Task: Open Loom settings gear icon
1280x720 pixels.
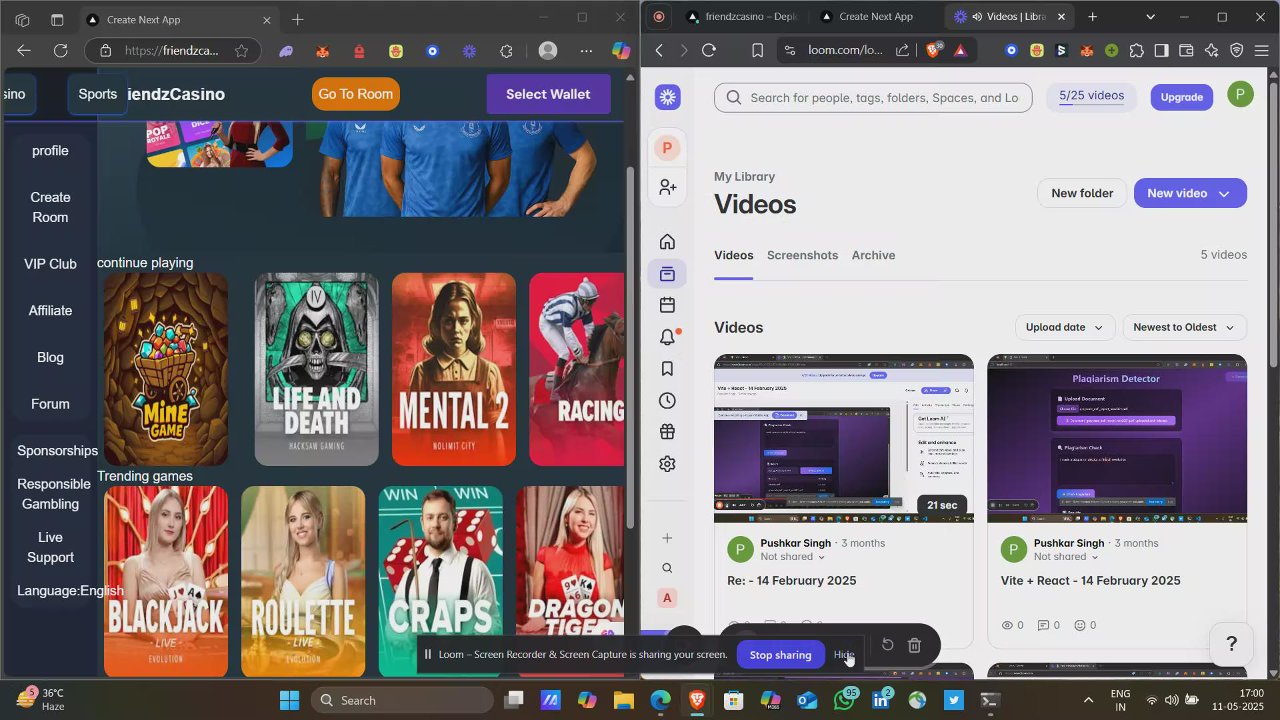Action: tap(667, 464)
